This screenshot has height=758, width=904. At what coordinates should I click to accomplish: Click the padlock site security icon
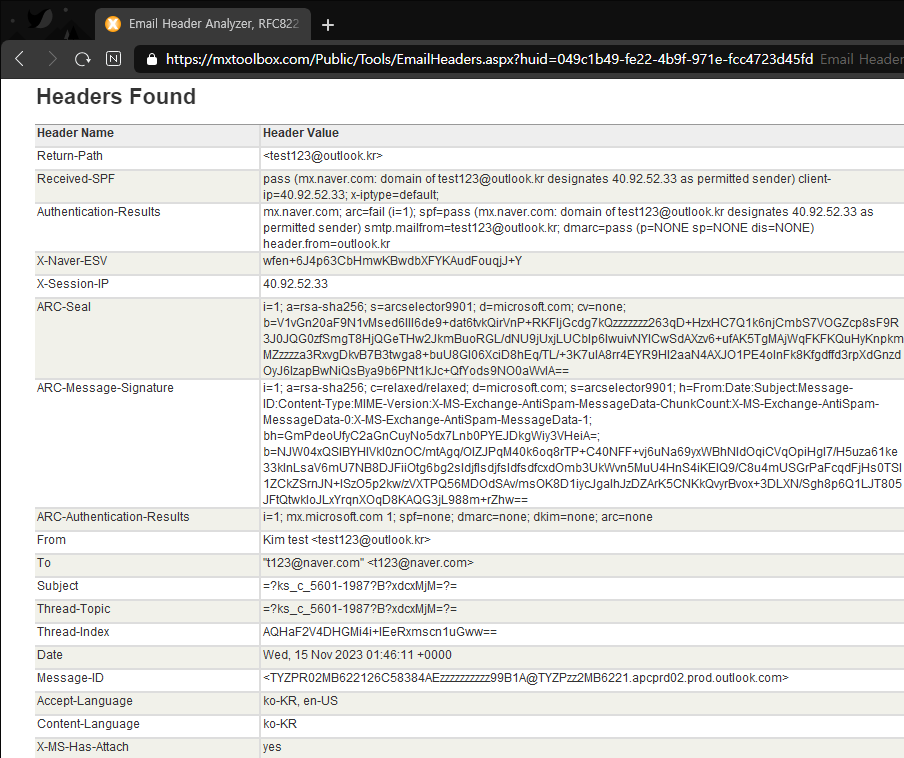[152, 59]
